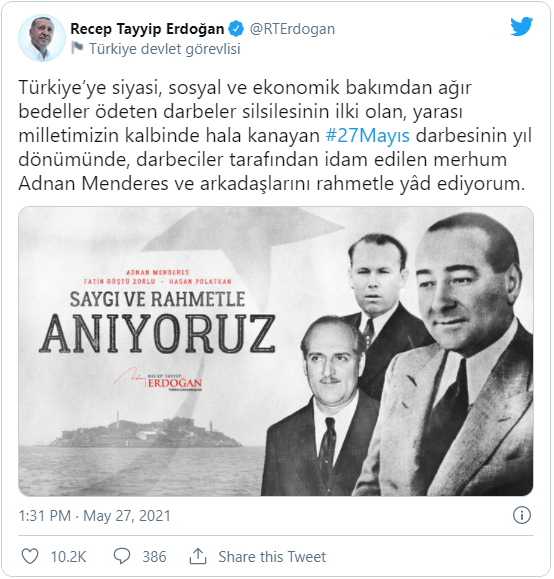
Task: Click the red Erdoğan signature logo
Action: point(158,380)
